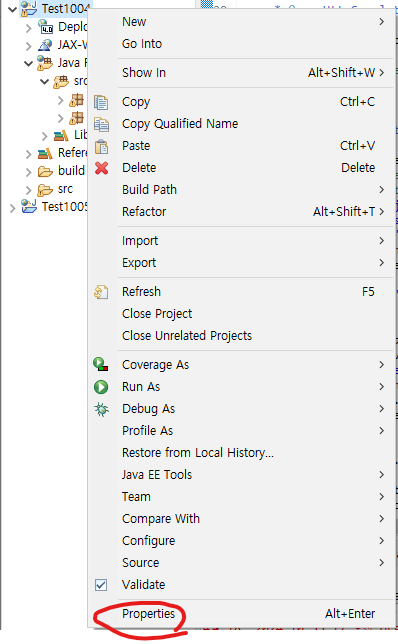Expand the build folder in tree
The width and height of the screenshot is (398, 644).
[x=28, y=171]
